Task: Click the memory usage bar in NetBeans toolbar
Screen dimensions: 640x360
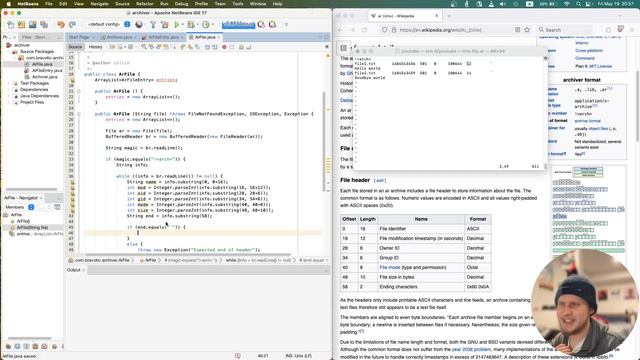Action: point(238,24)
